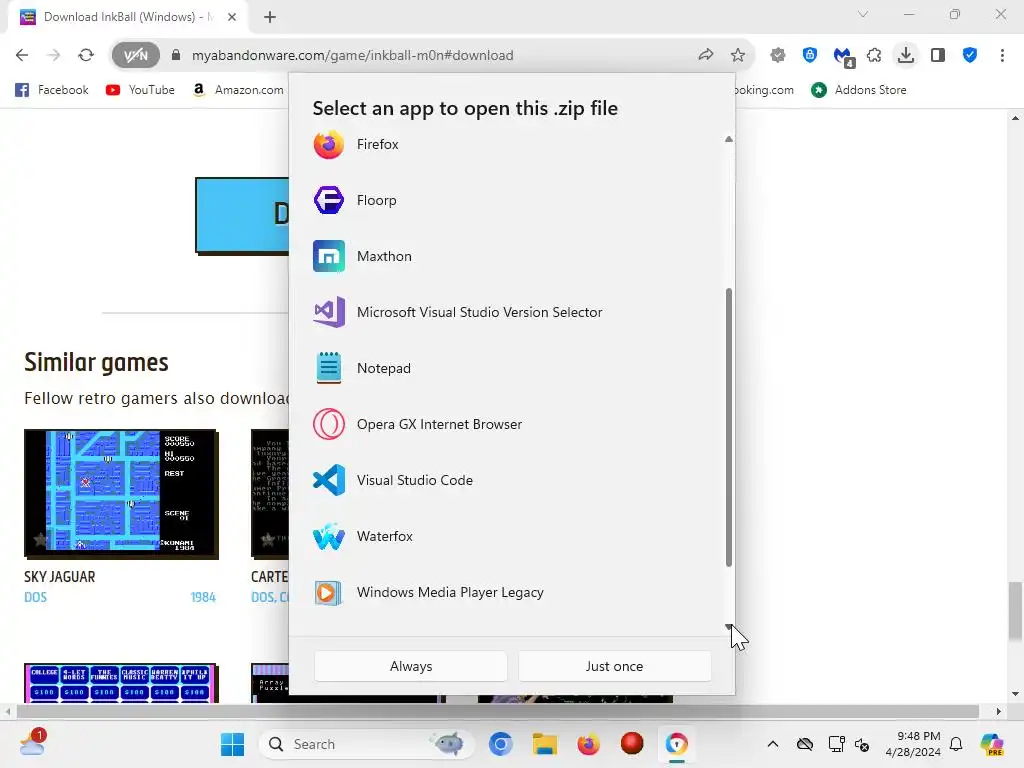Screen dimensions: 1024x768
Task: Click the DOS platform link under Sky Jaguar
Action: [x=35, y=597]
